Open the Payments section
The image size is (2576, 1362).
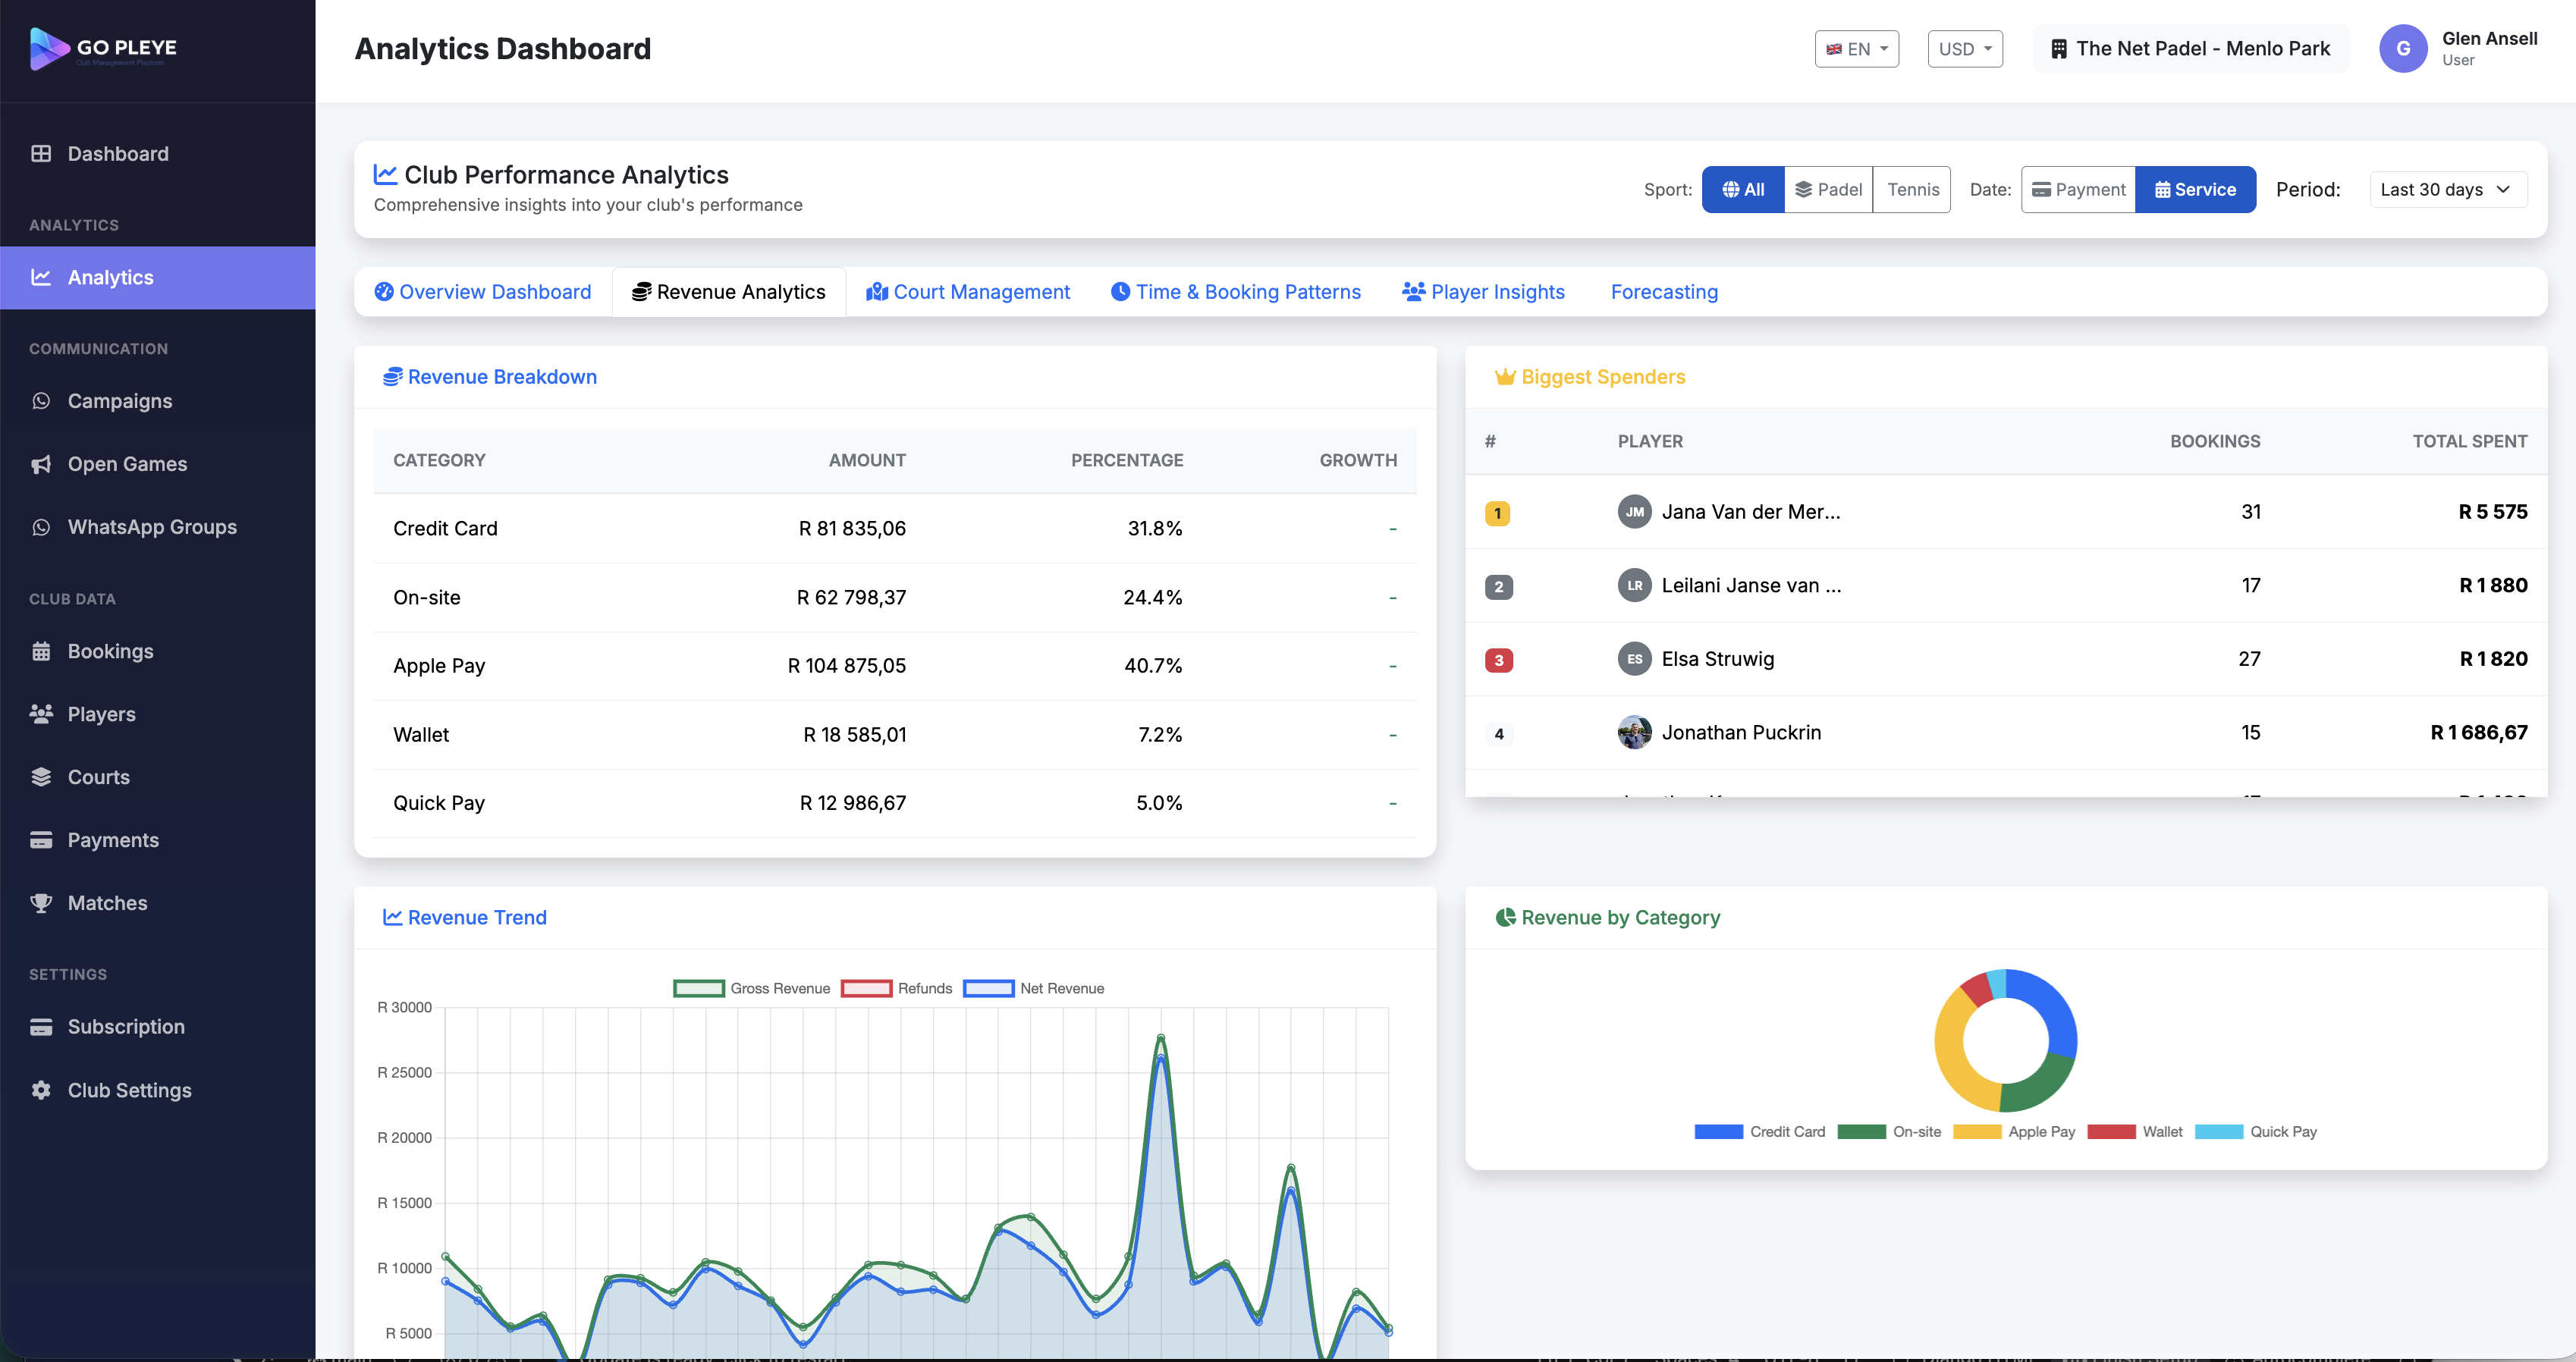coord(113,839)
